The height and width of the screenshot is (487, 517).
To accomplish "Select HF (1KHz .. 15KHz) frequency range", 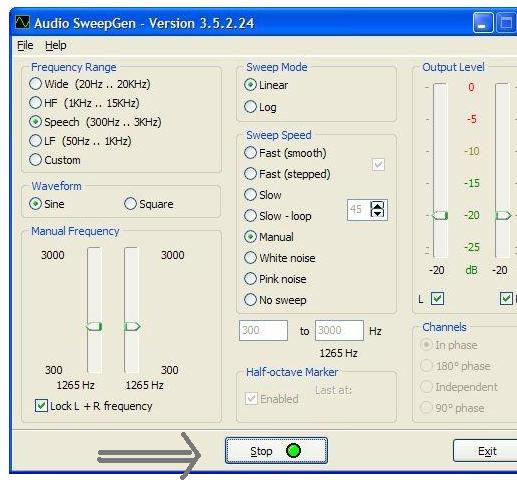I will [x=84, y=103].
